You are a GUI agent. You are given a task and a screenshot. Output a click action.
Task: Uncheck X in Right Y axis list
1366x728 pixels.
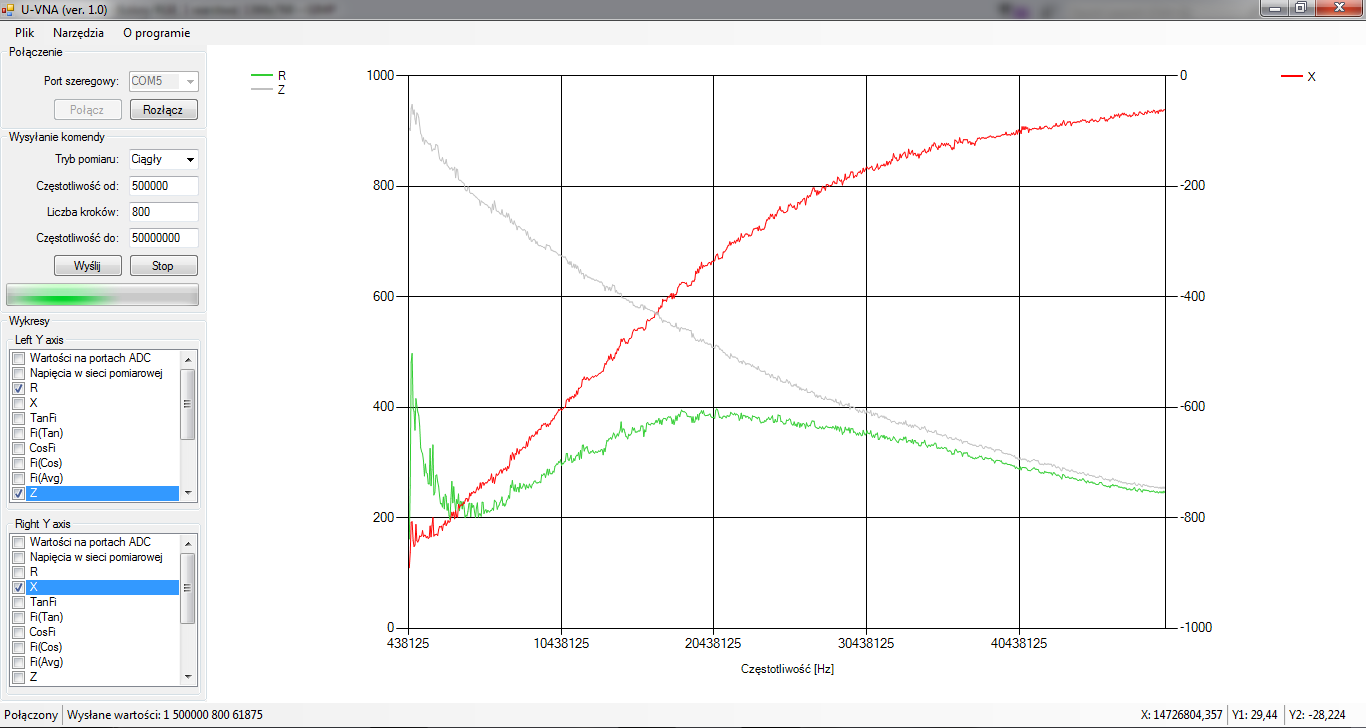coord(18,587)
